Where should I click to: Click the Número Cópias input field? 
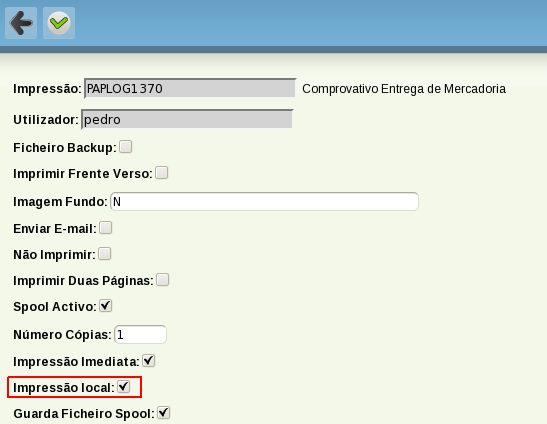[x=141, y=334]
